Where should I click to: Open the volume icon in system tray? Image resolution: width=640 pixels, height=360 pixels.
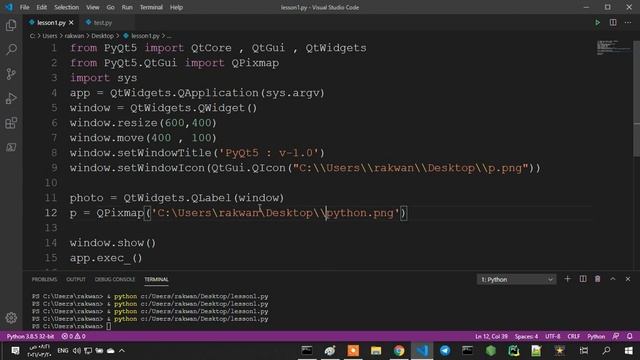76,351
